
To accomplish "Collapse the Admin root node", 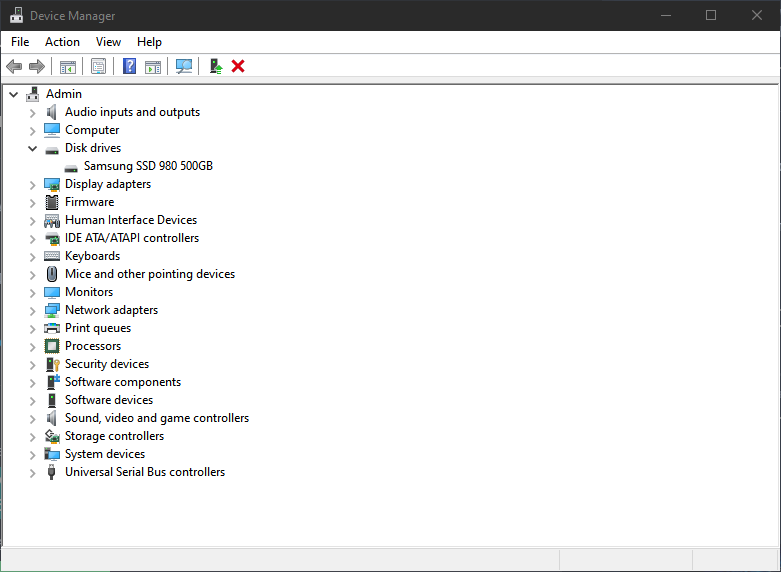I will point(13,94).
